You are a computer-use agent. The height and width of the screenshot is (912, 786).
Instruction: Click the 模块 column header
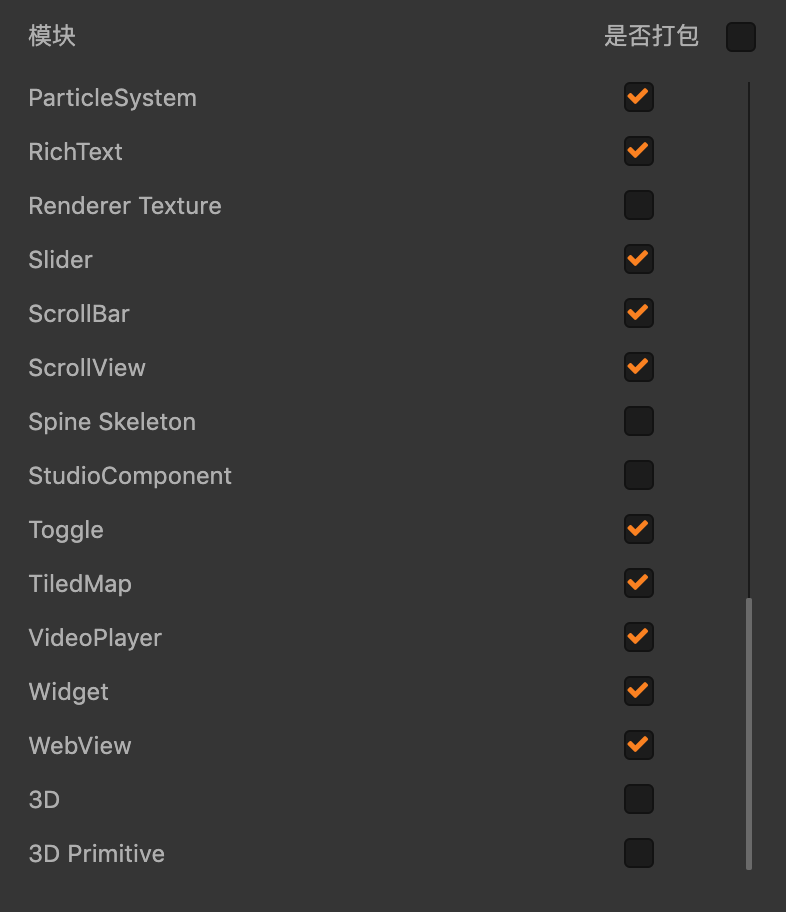click(x=52, y=37)
